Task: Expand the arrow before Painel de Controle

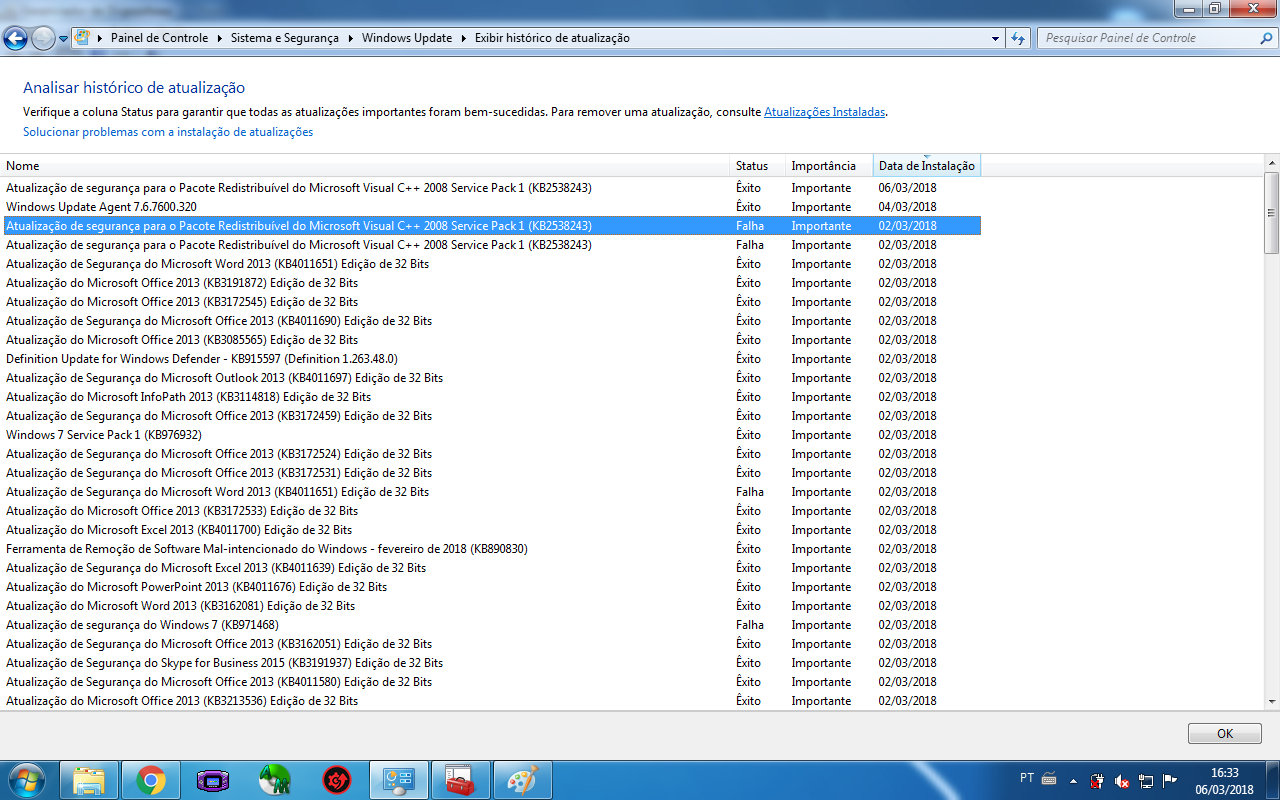Action: 100,38
